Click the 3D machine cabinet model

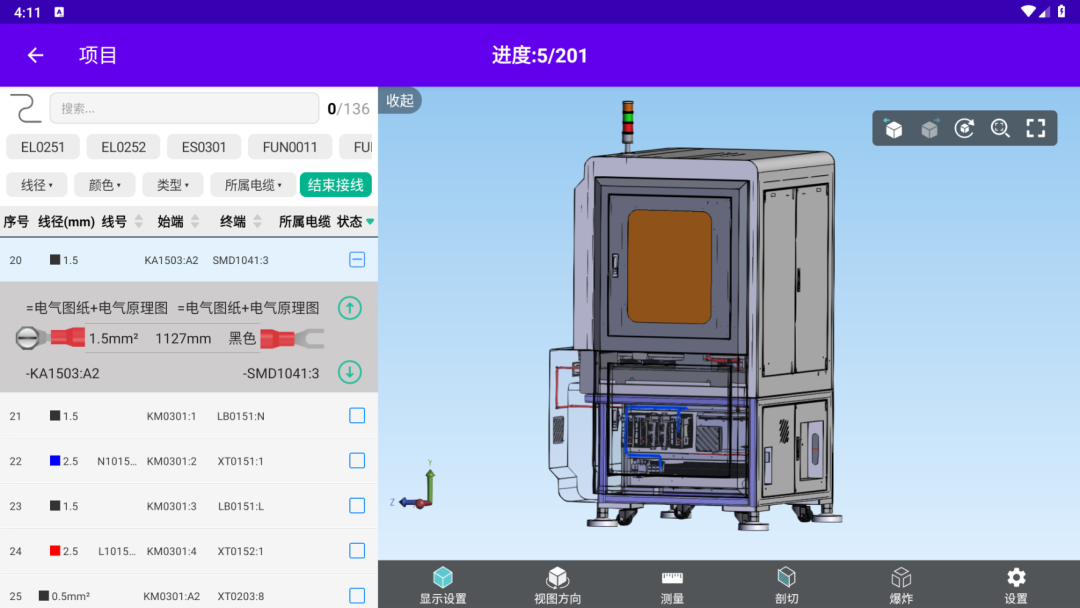click(696, 317)
